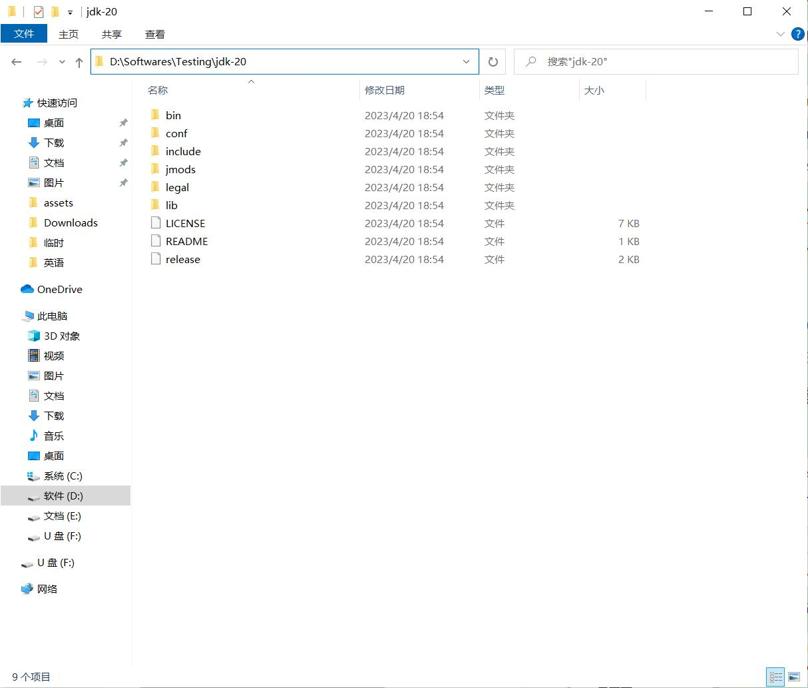The height and width of the screenshot is (688, 808).
Task: Open the 文档 (E:) drive
Action: pos(62,516)
